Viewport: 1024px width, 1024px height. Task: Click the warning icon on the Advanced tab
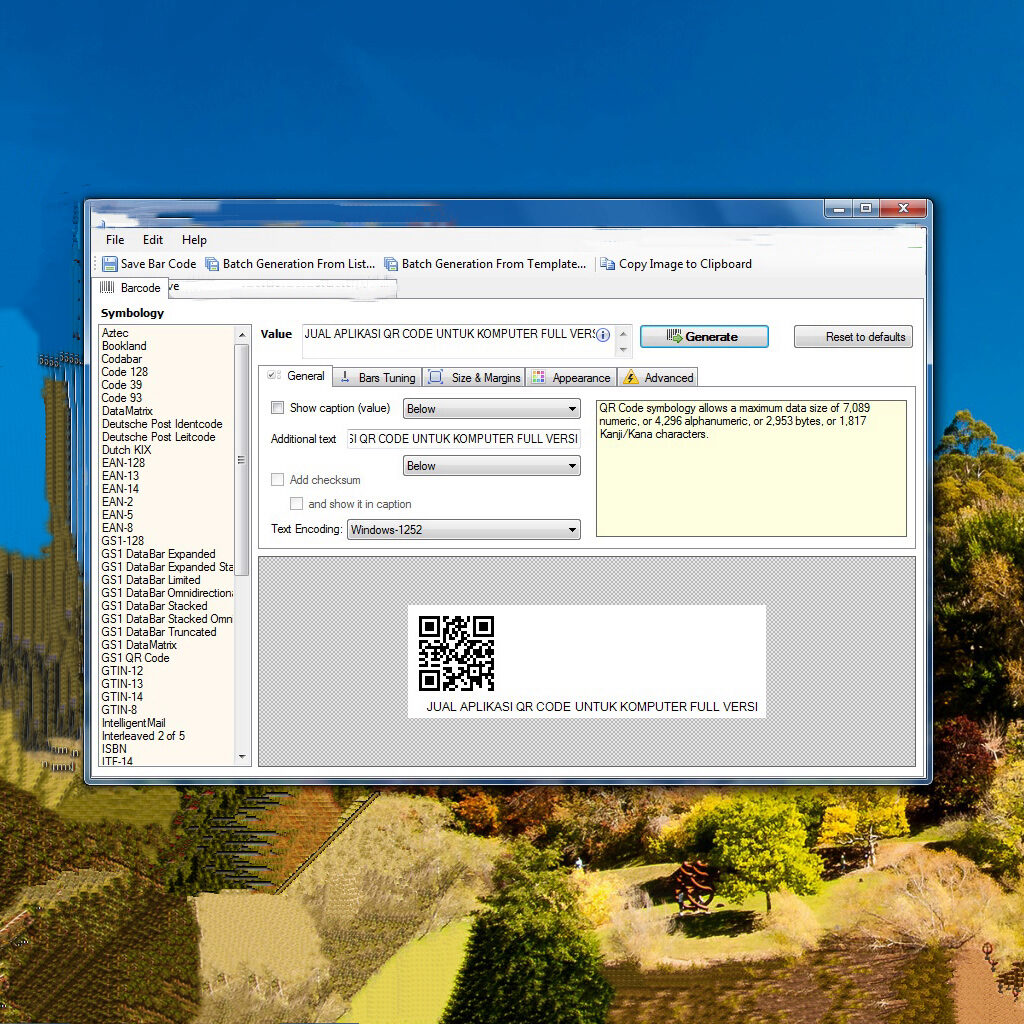point(632,377)
